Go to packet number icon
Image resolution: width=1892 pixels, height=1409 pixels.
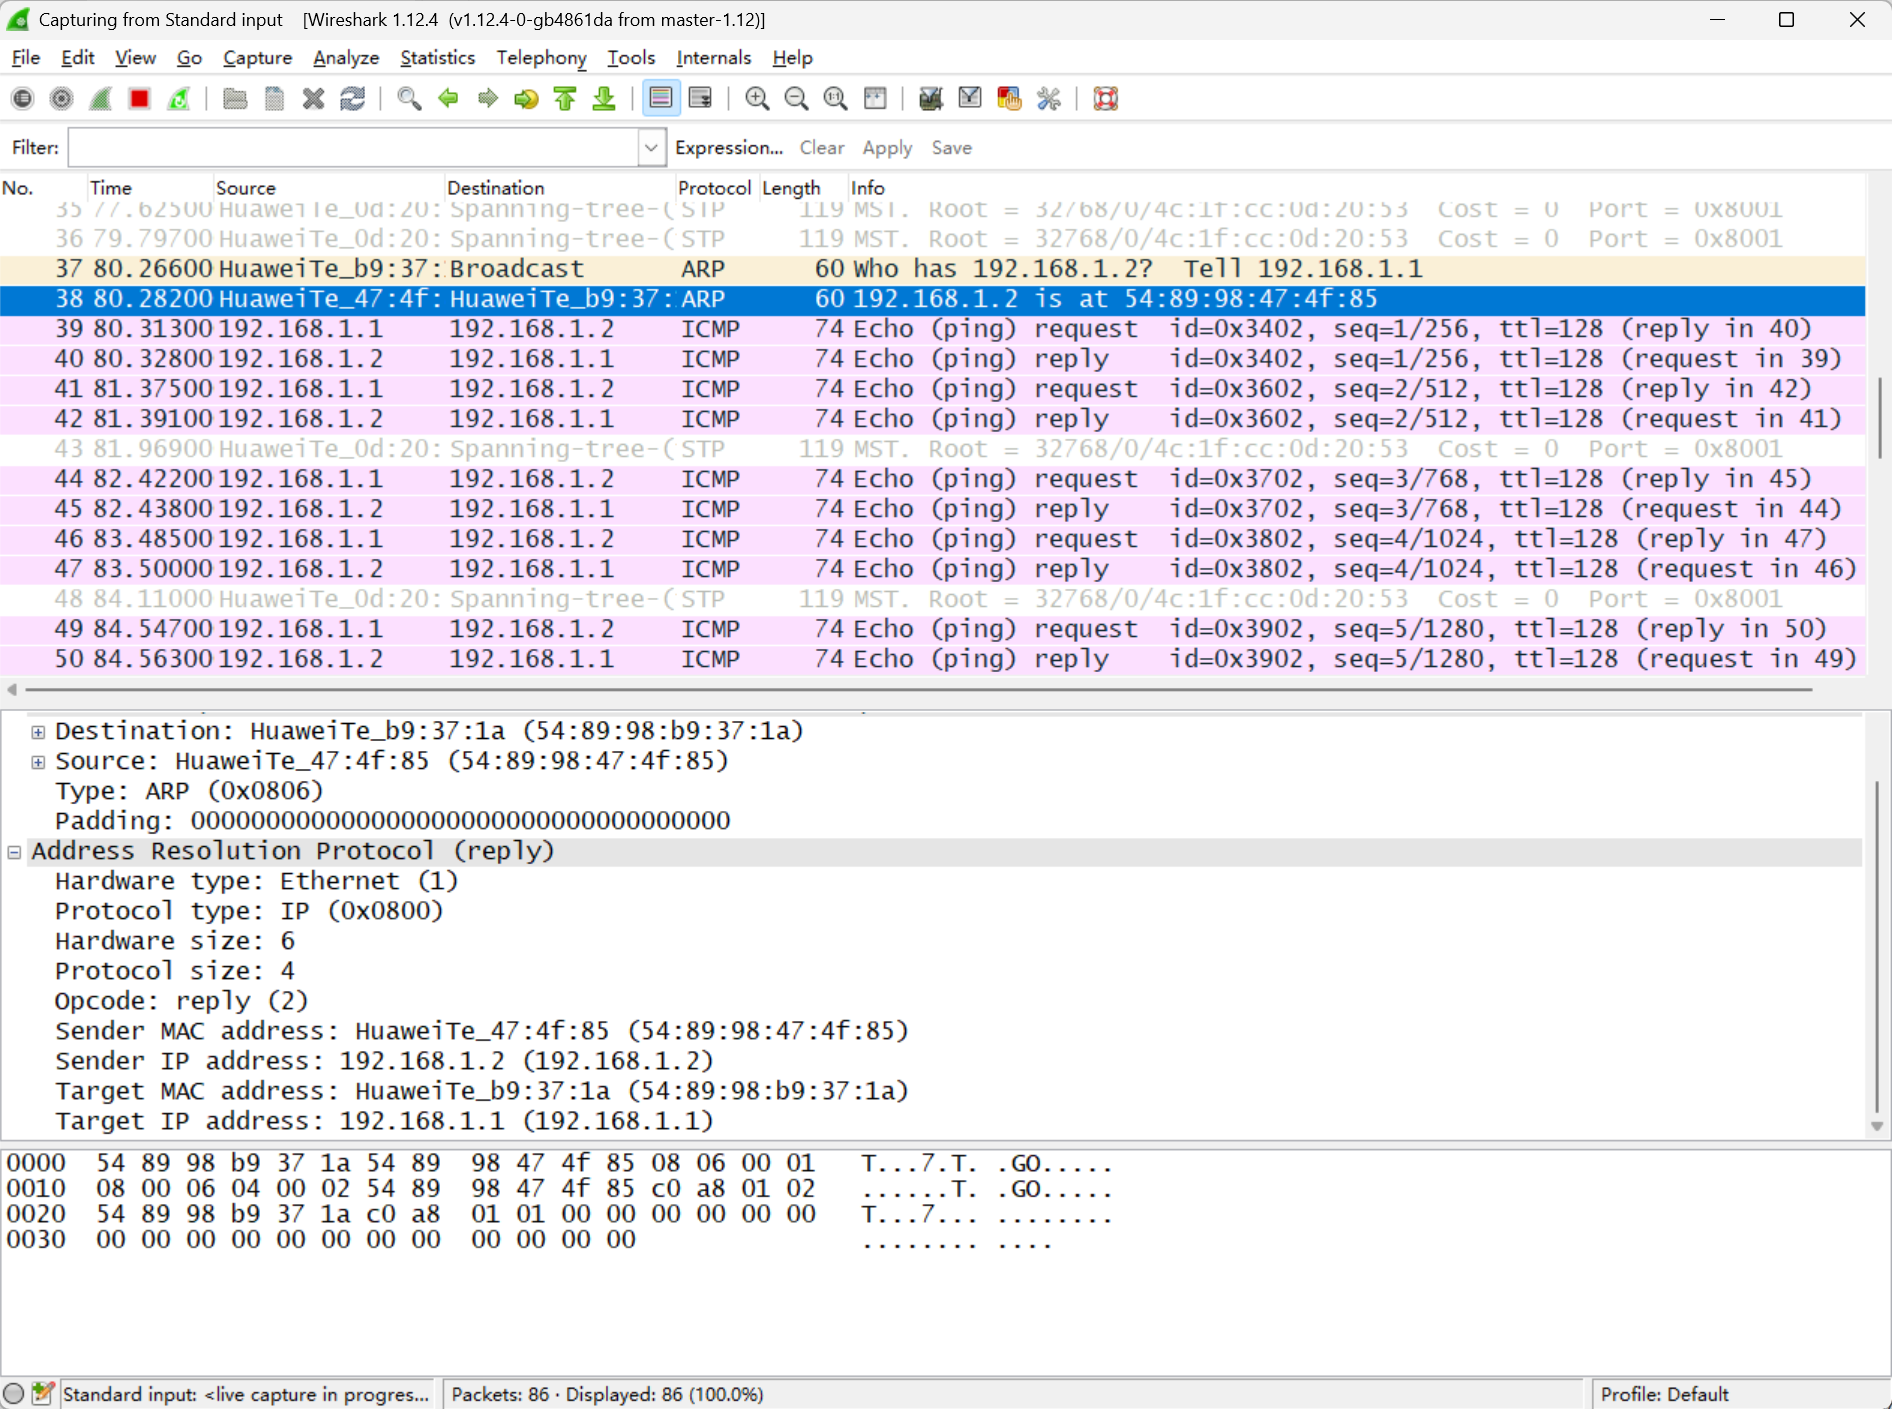point(526,98)
